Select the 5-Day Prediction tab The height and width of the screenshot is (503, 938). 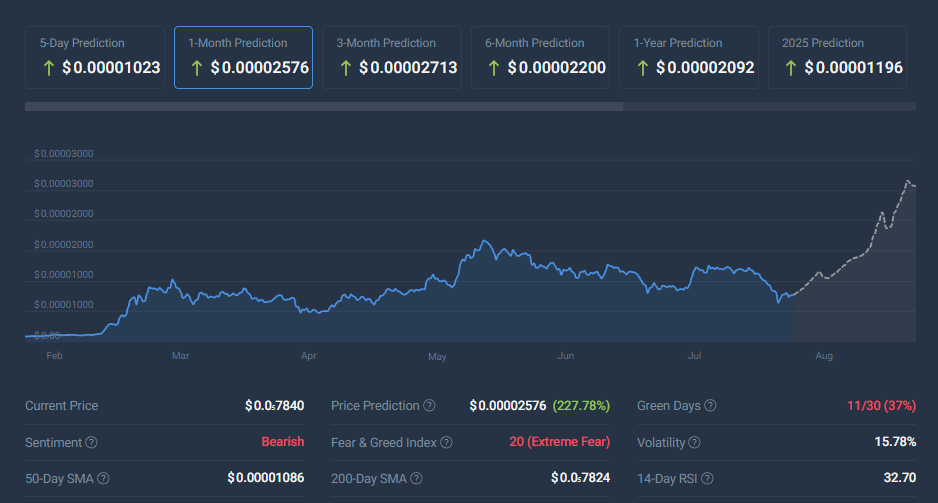pyautogui.click(x=95, y=57)
